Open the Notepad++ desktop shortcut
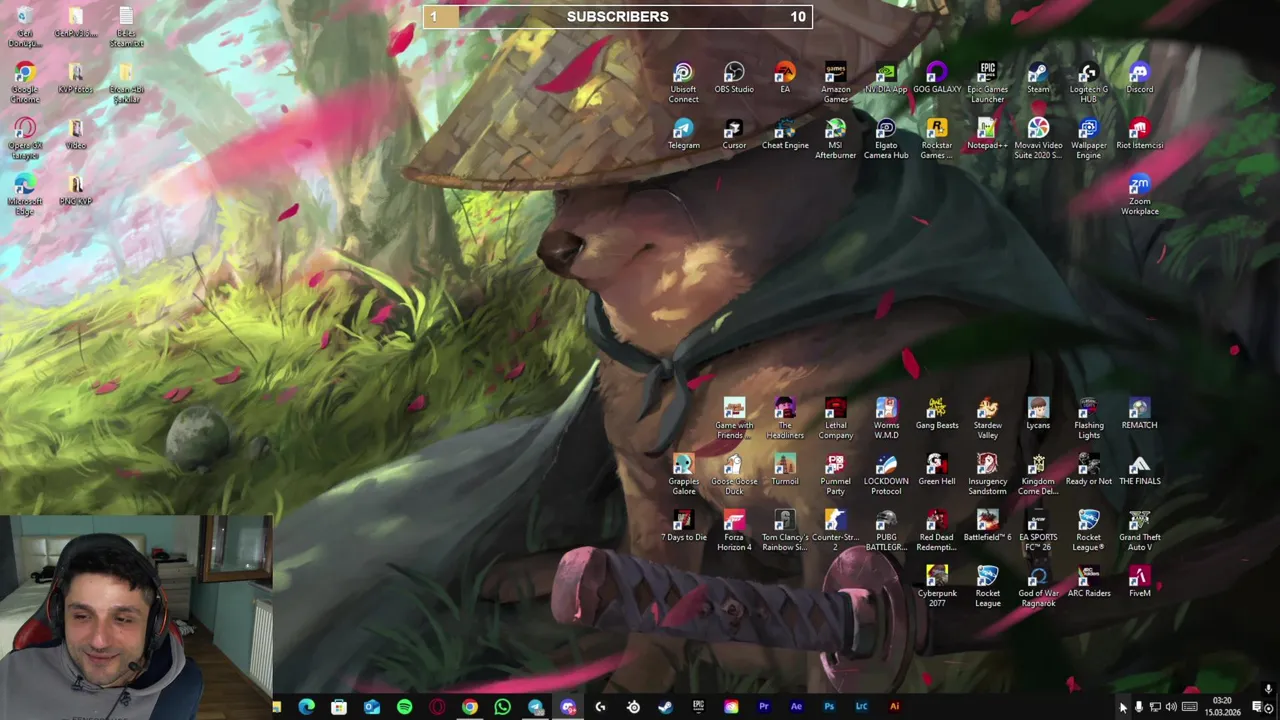The height and width of the screenshot is (720, 1280). click(987, 134)
